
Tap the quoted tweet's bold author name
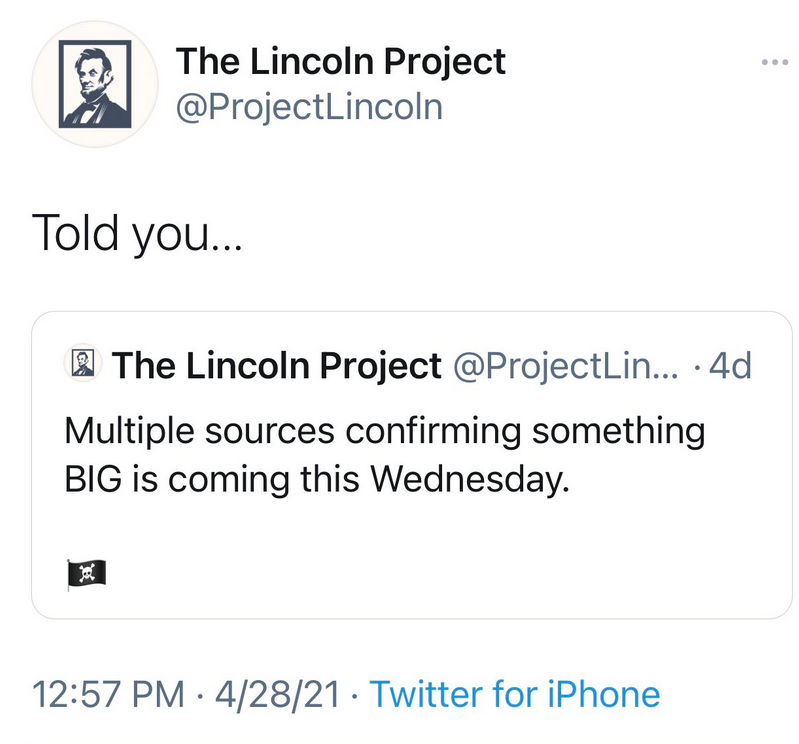(x=277, y=366)
